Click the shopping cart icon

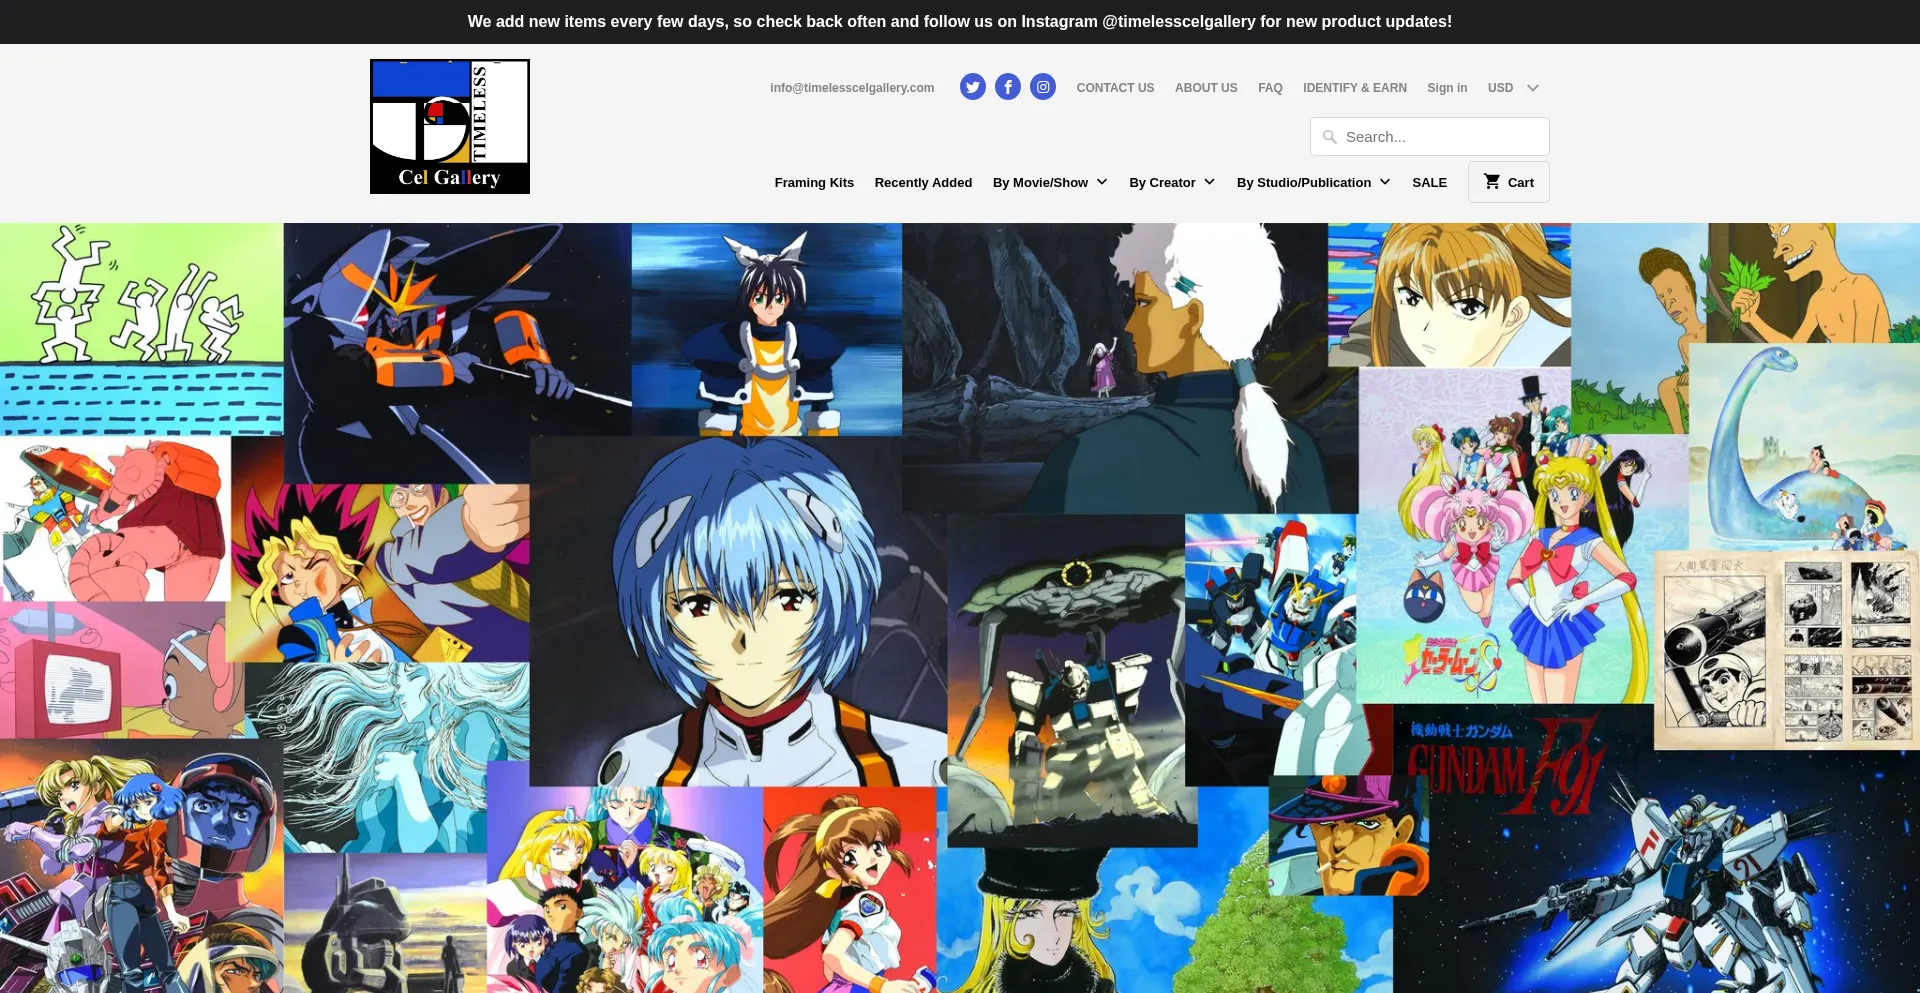click(1492, 182)
